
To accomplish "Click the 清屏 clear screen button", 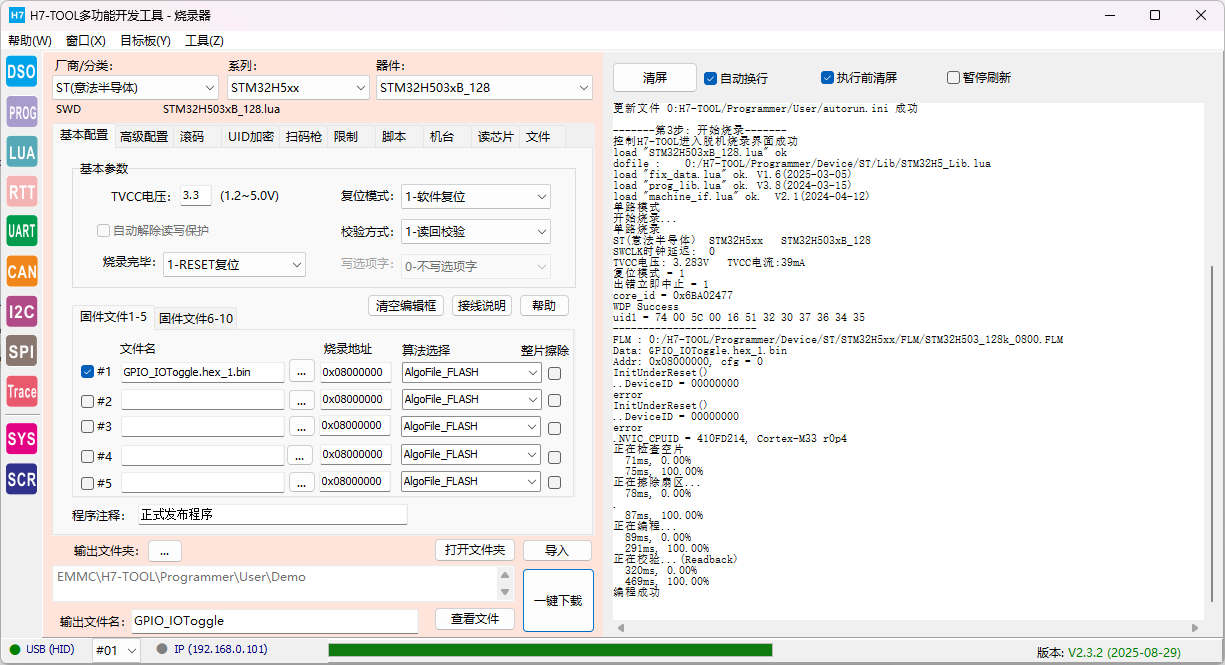I will pos(655,77).
